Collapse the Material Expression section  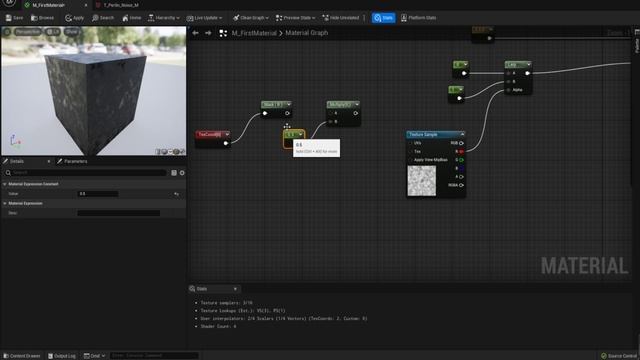pos(4,203)
